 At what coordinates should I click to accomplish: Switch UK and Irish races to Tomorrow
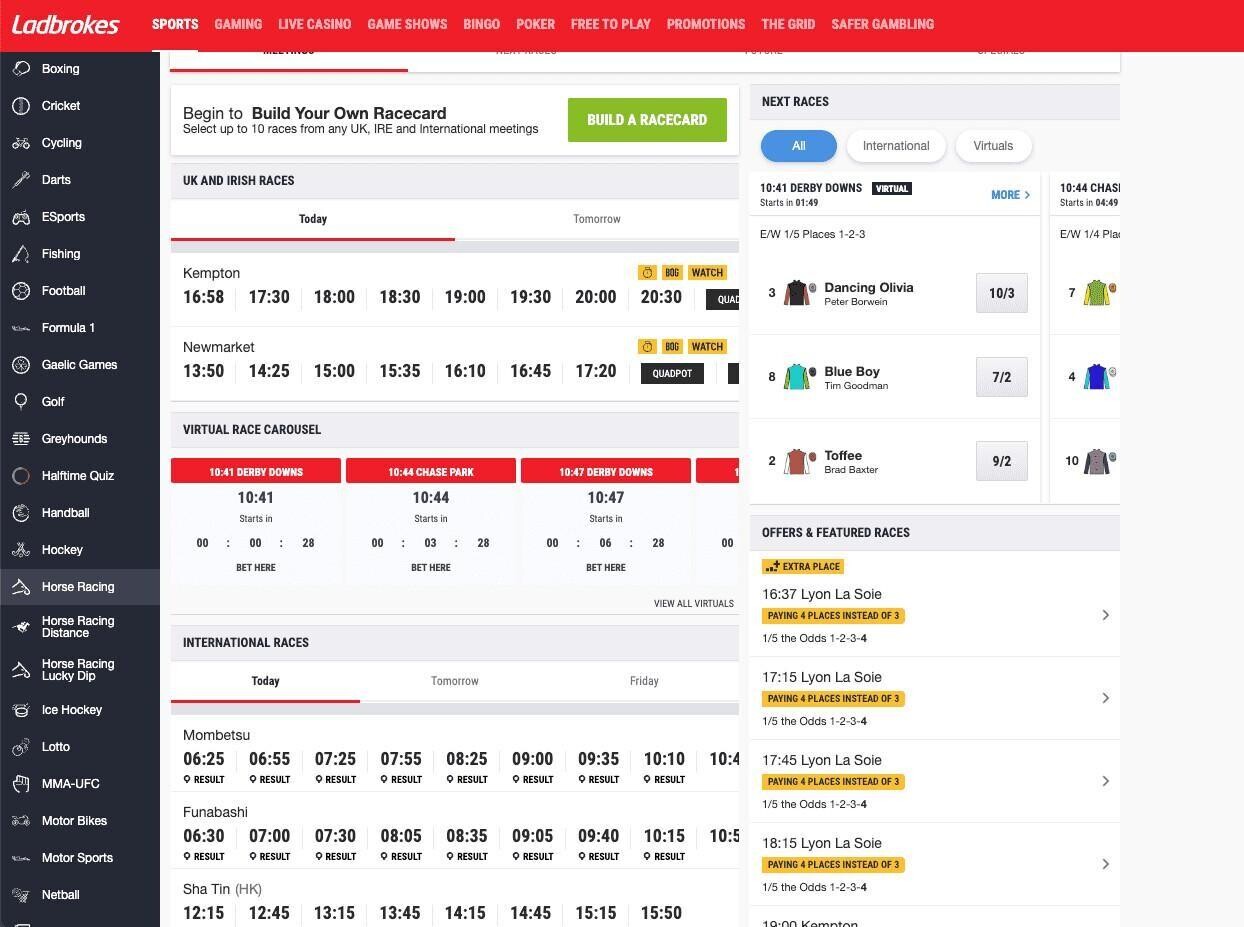coord(597,219)
